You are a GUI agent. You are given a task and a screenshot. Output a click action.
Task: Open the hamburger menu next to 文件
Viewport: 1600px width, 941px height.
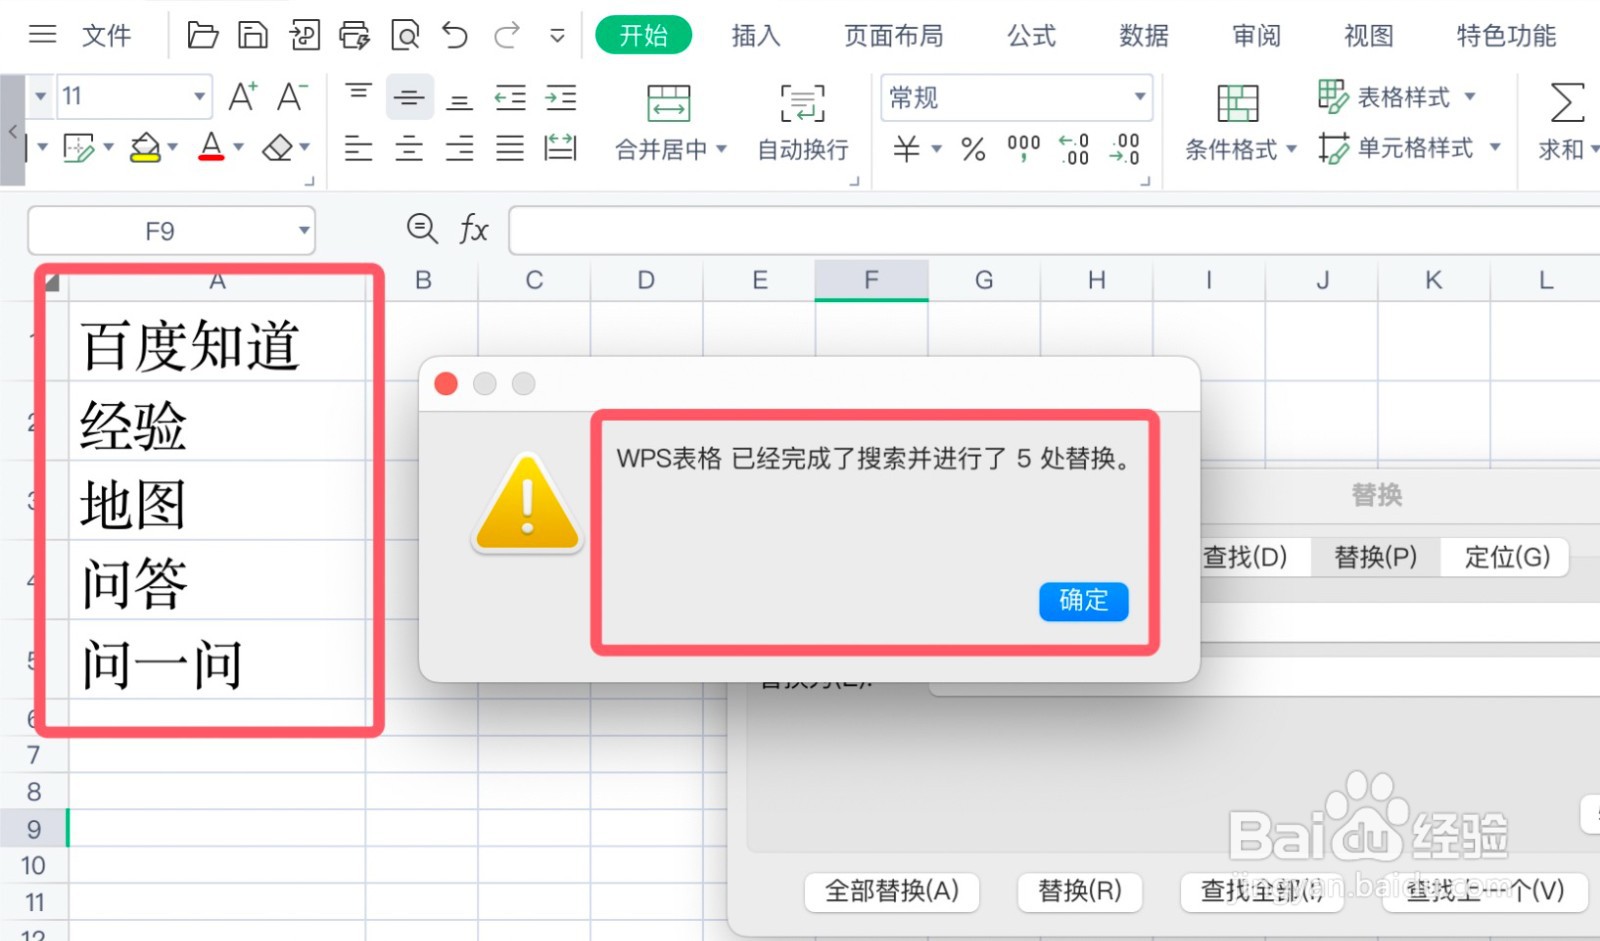click(43, 35)
